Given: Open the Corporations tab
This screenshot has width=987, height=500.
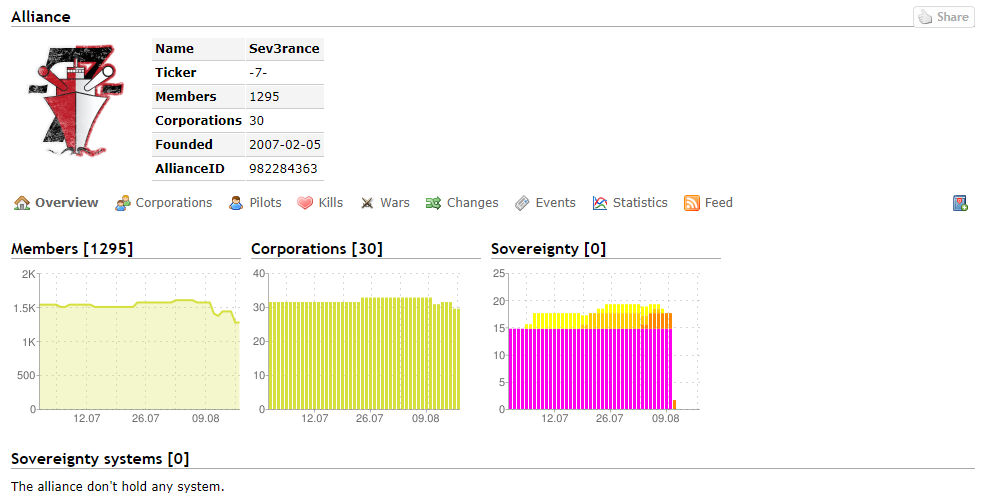Looking at the screenshot, I should tap(174, 203).
